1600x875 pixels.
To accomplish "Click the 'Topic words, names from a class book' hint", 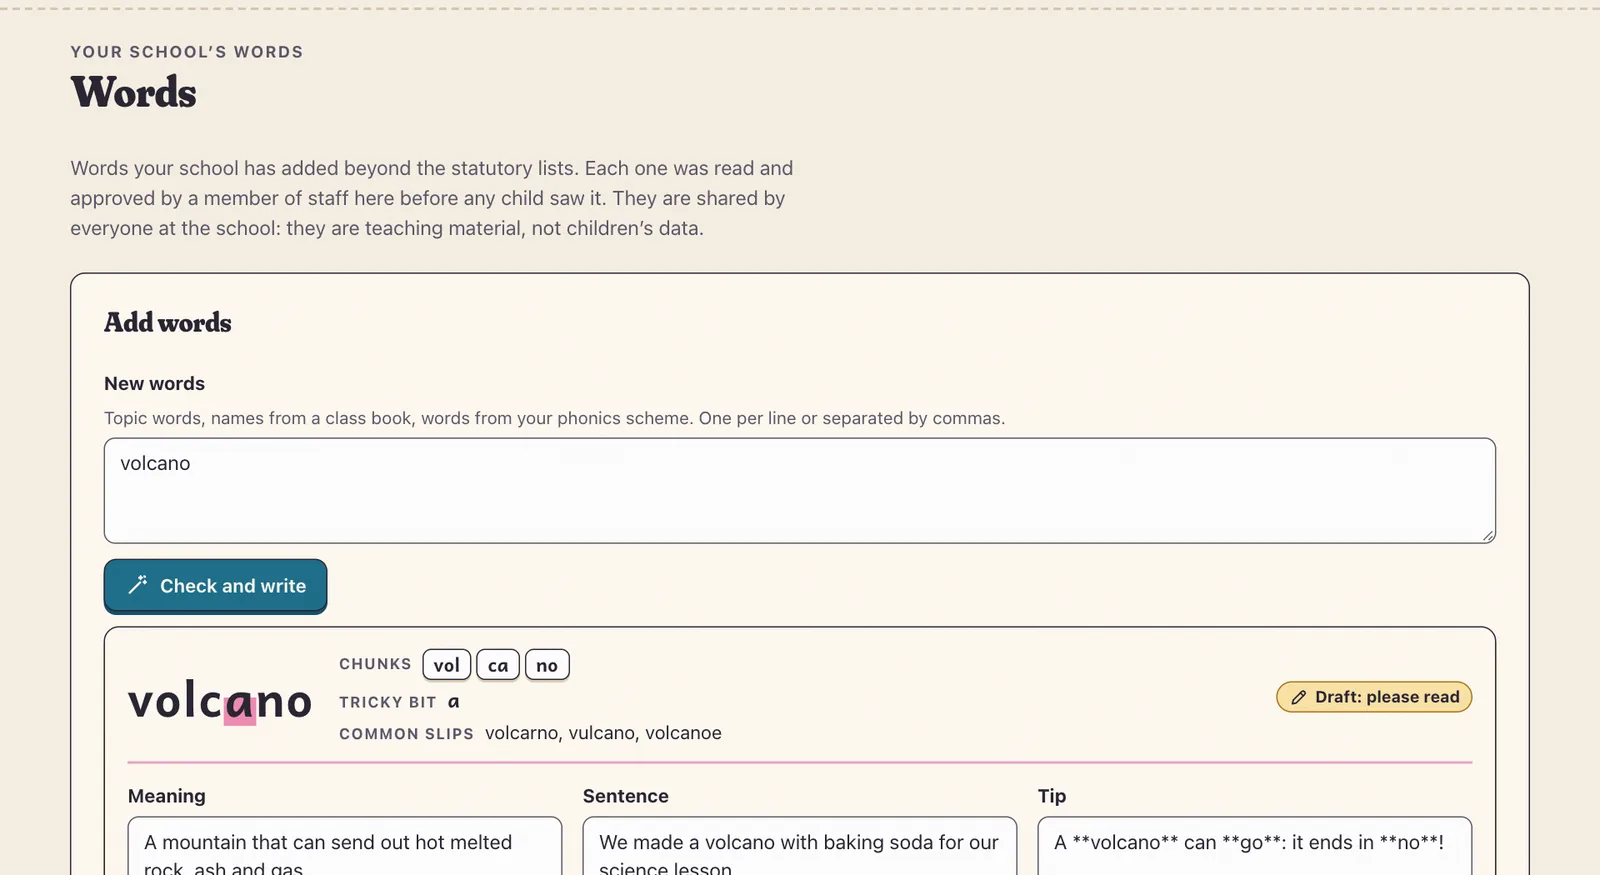I will (x=555, y=418).
